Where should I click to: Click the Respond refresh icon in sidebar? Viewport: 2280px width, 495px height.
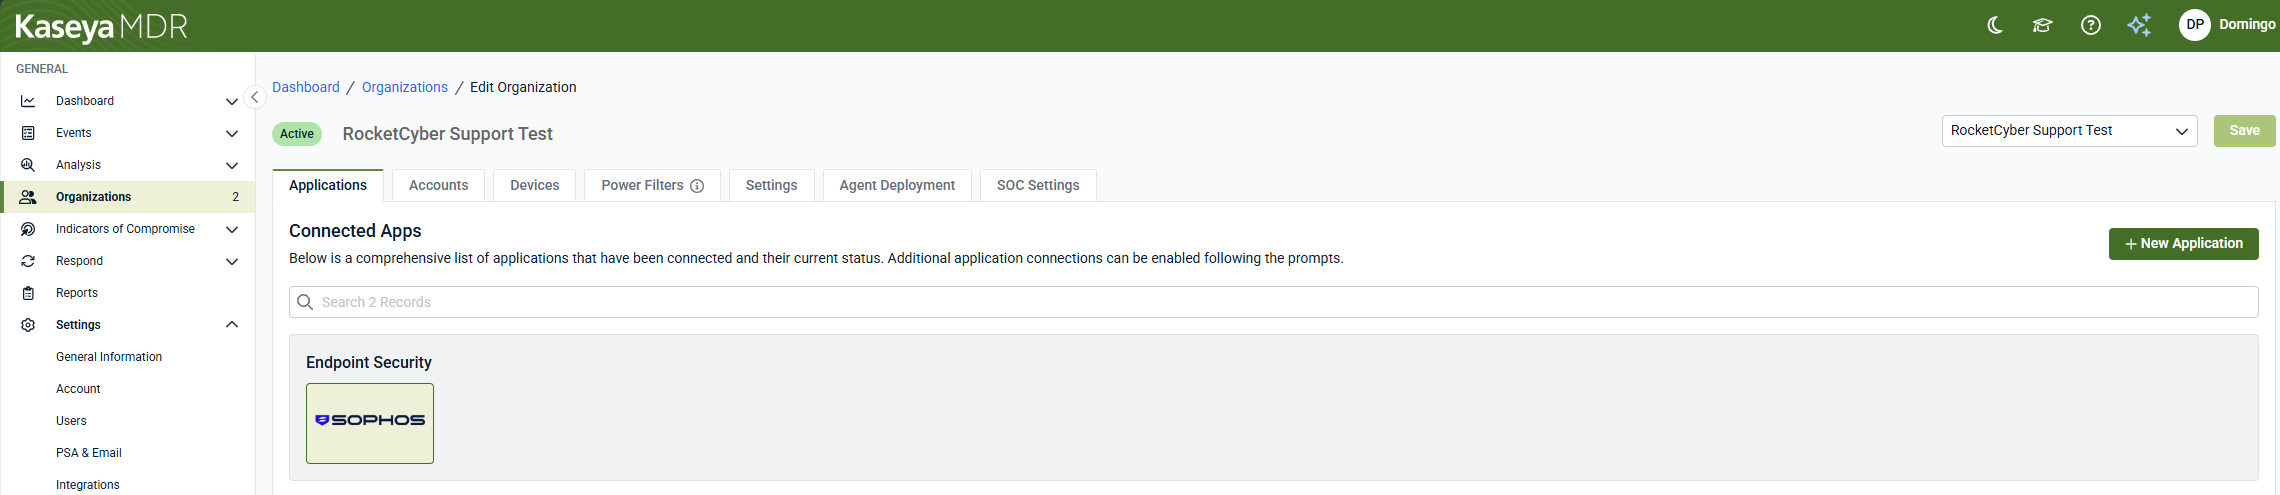[x=28, y=261]
